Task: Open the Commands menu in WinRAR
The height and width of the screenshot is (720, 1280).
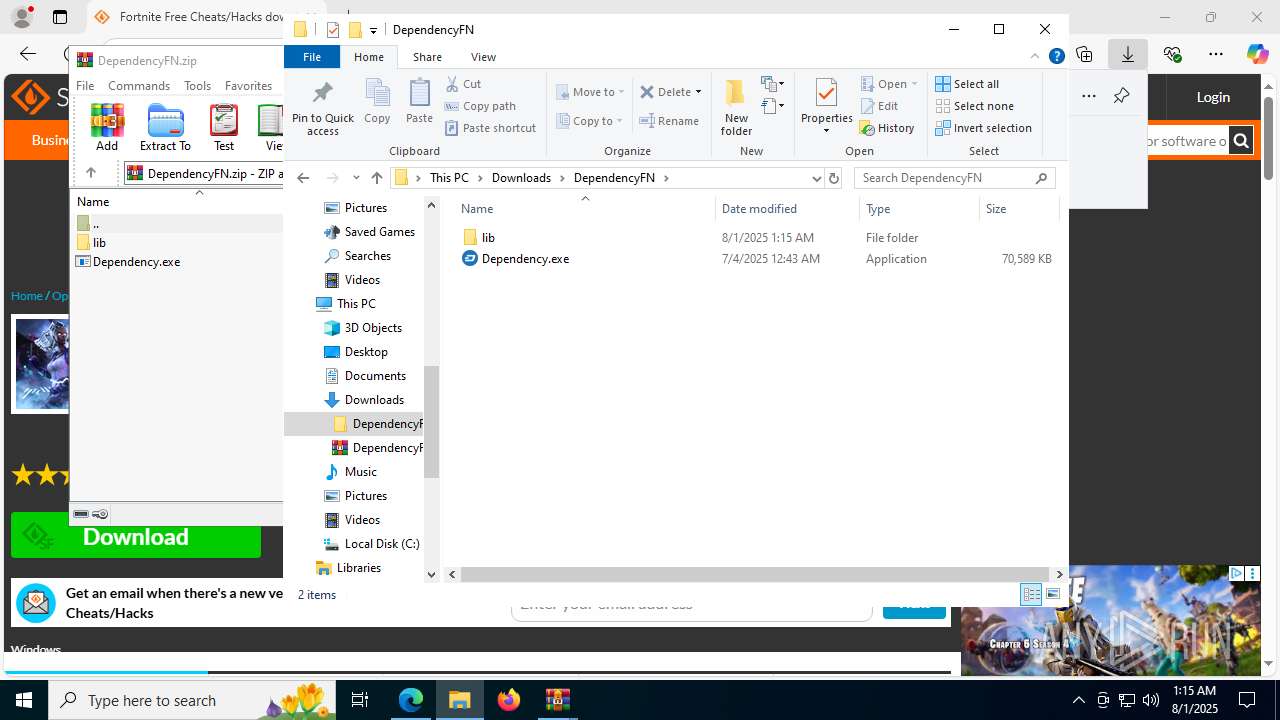Action: (139, 86)
